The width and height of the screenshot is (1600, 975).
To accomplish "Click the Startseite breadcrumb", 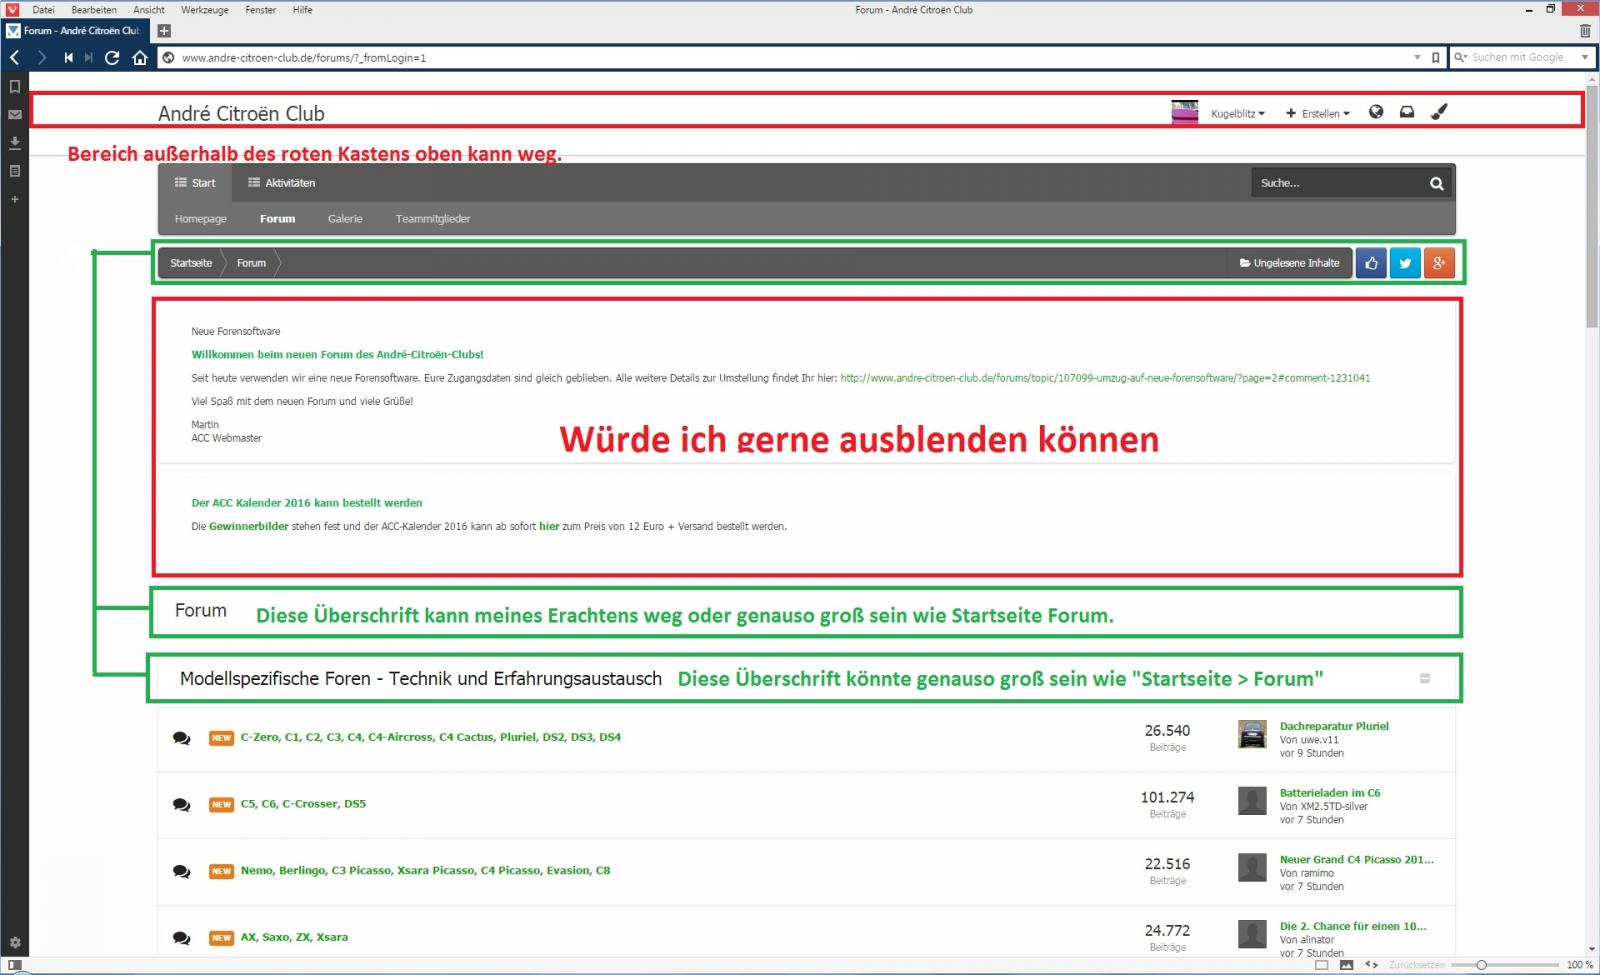I will [x=191, y=263].
